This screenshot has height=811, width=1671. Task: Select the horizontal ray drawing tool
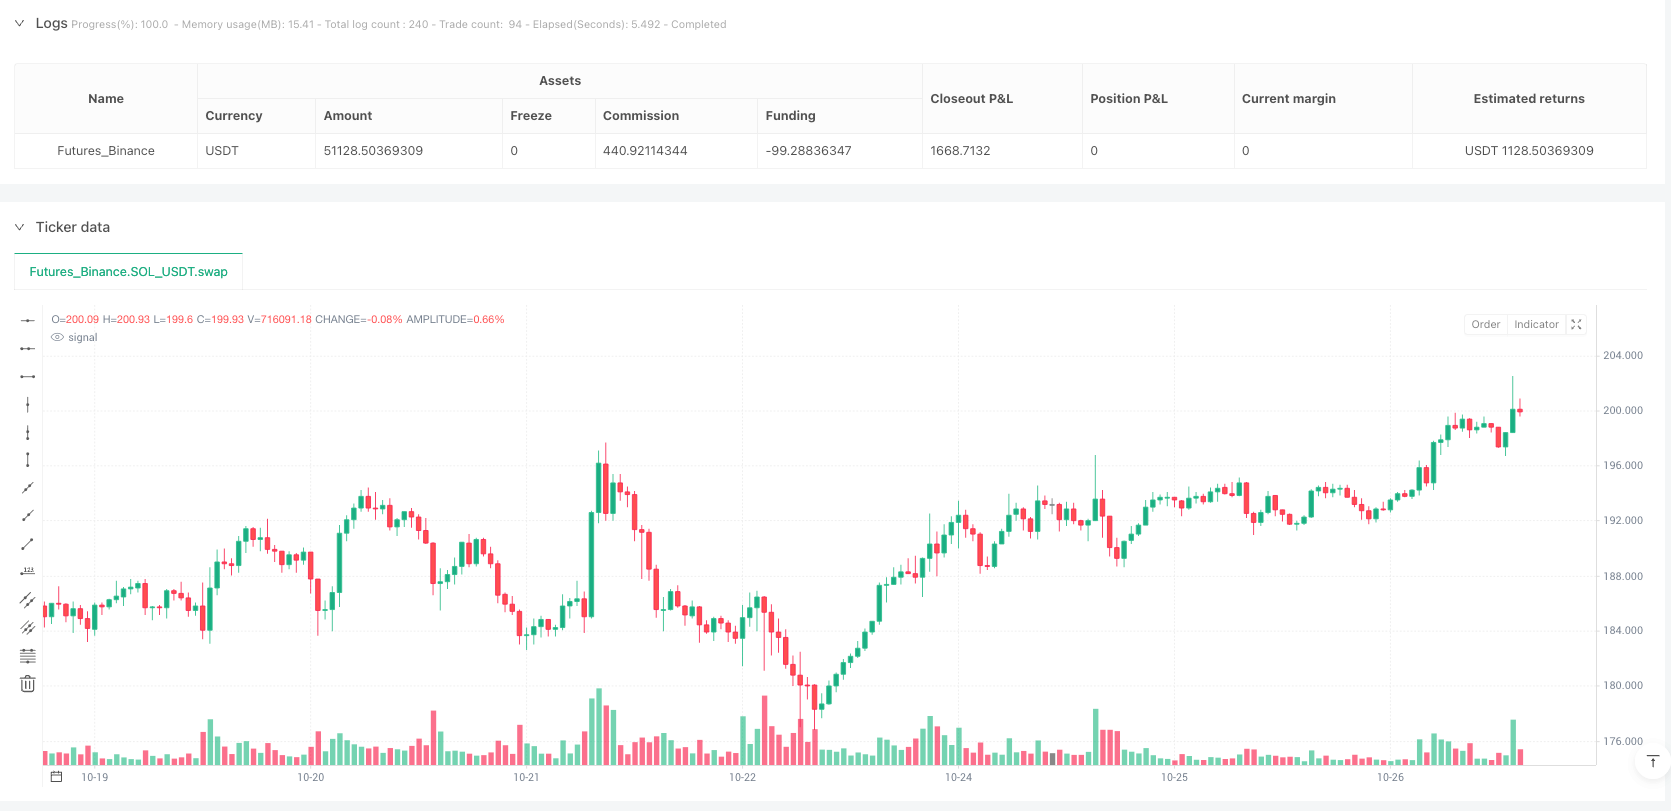pos(27,348)
